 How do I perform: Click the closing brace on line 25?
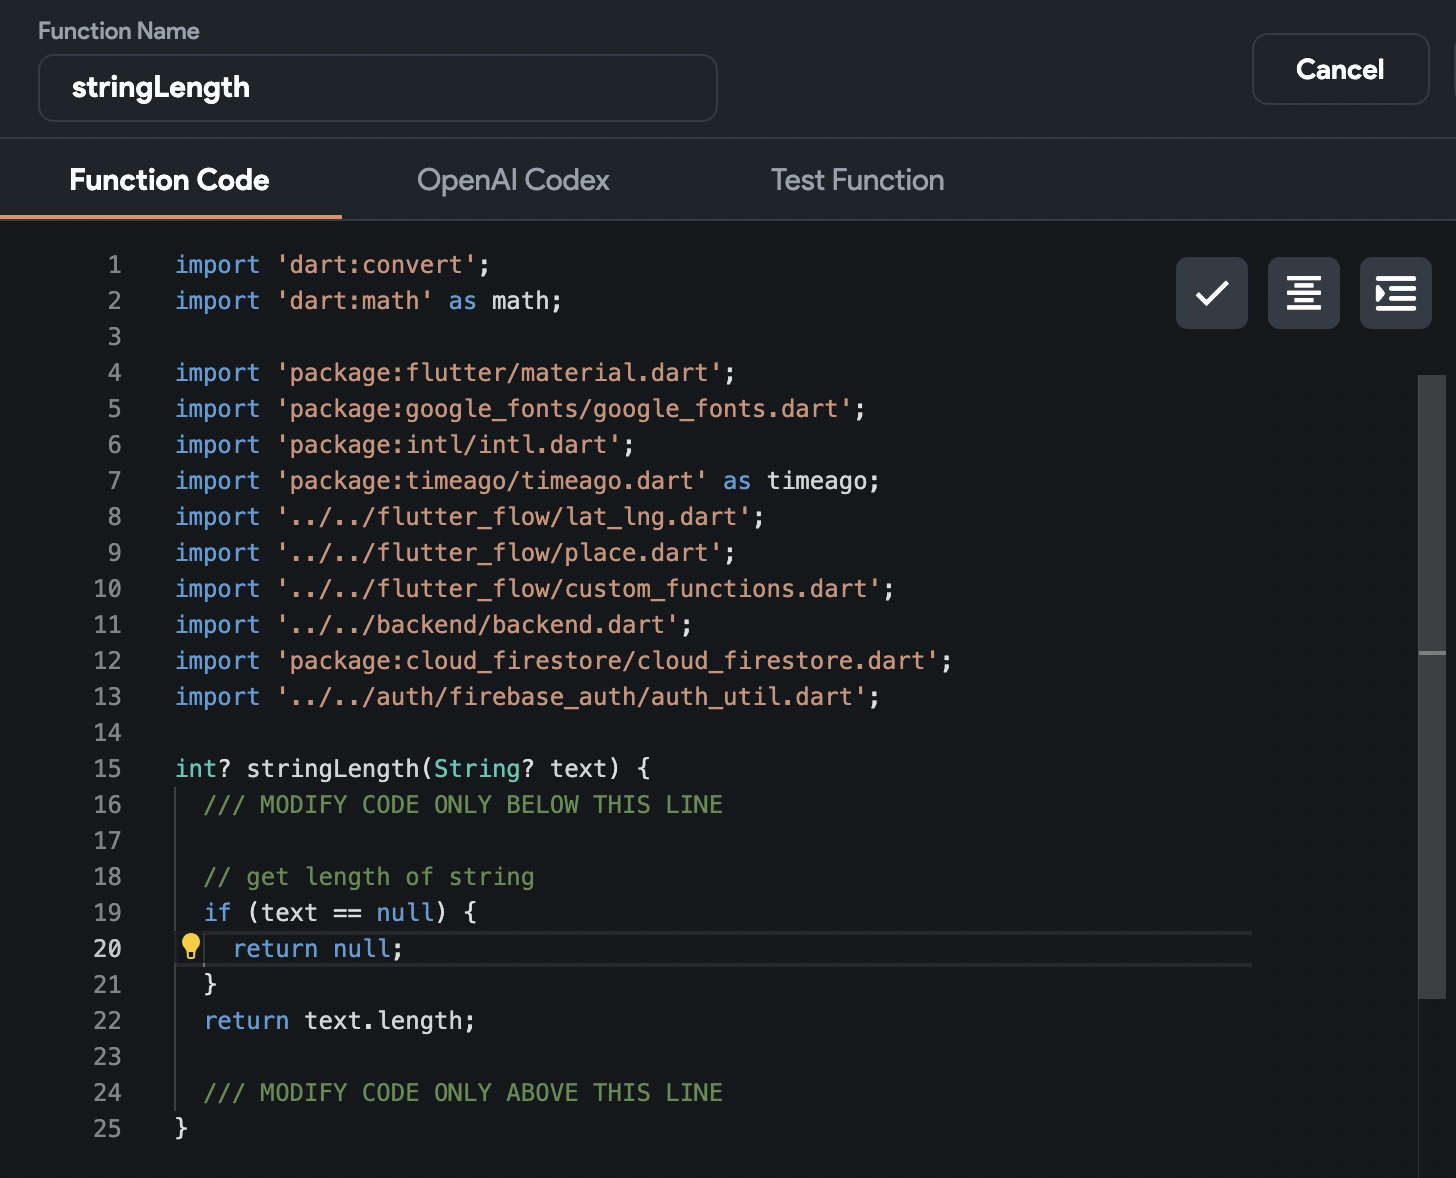point(181,1129)
